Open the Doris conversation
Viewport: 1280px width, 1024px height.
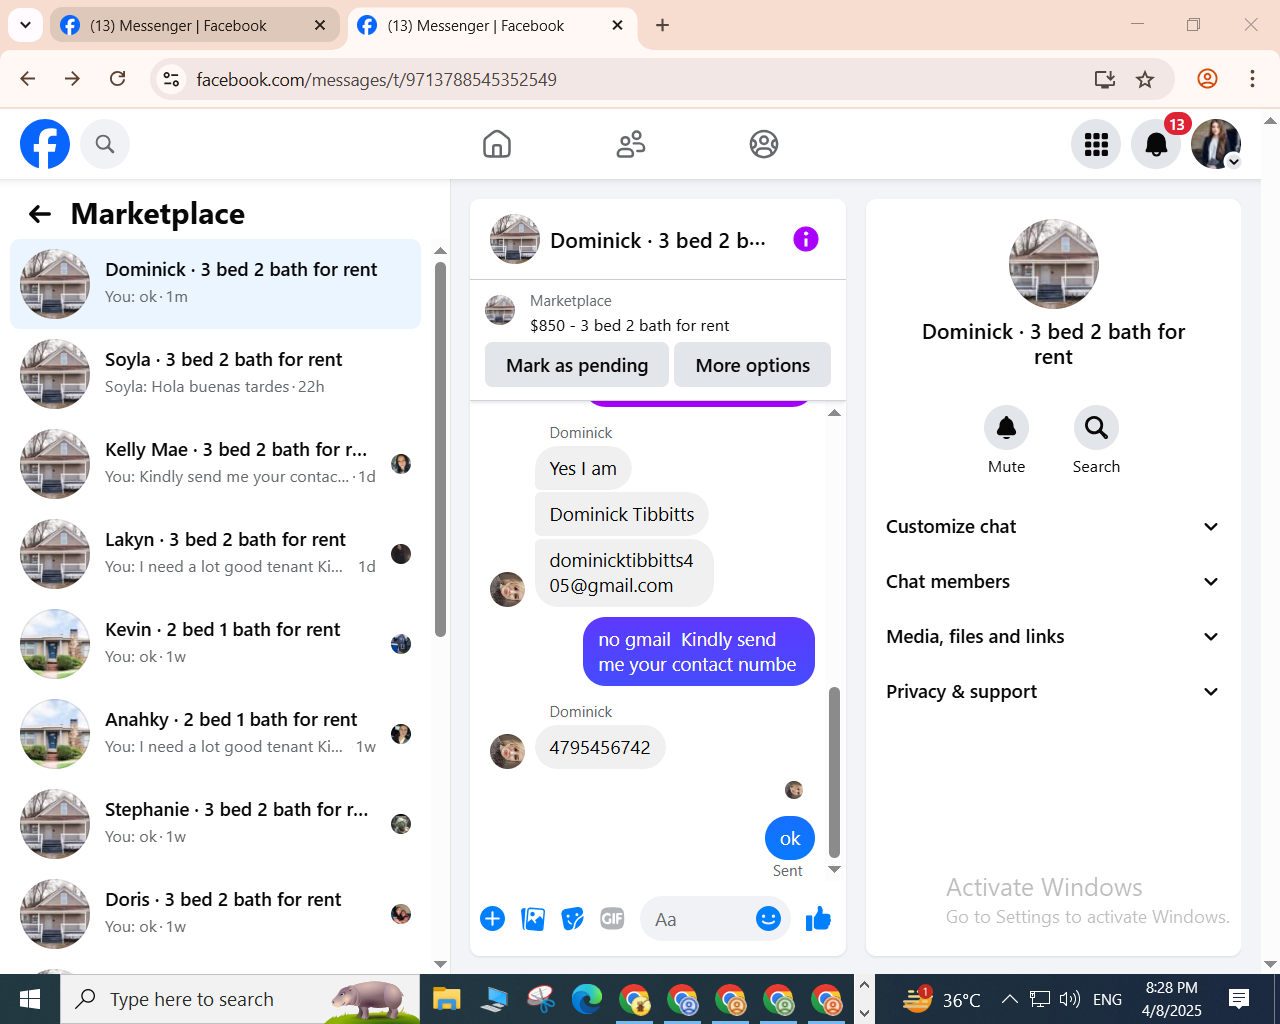coord(215,914)
